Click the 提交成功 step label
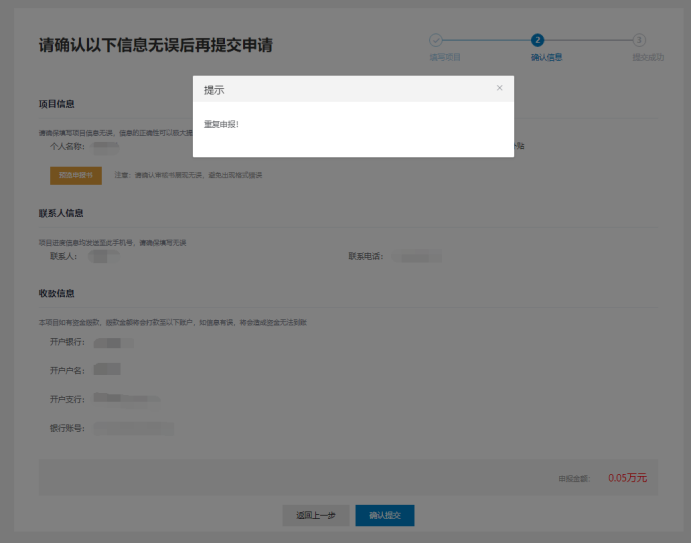This screenshot has height=544, width=692. pyautogui.click(x=648, y=57)
